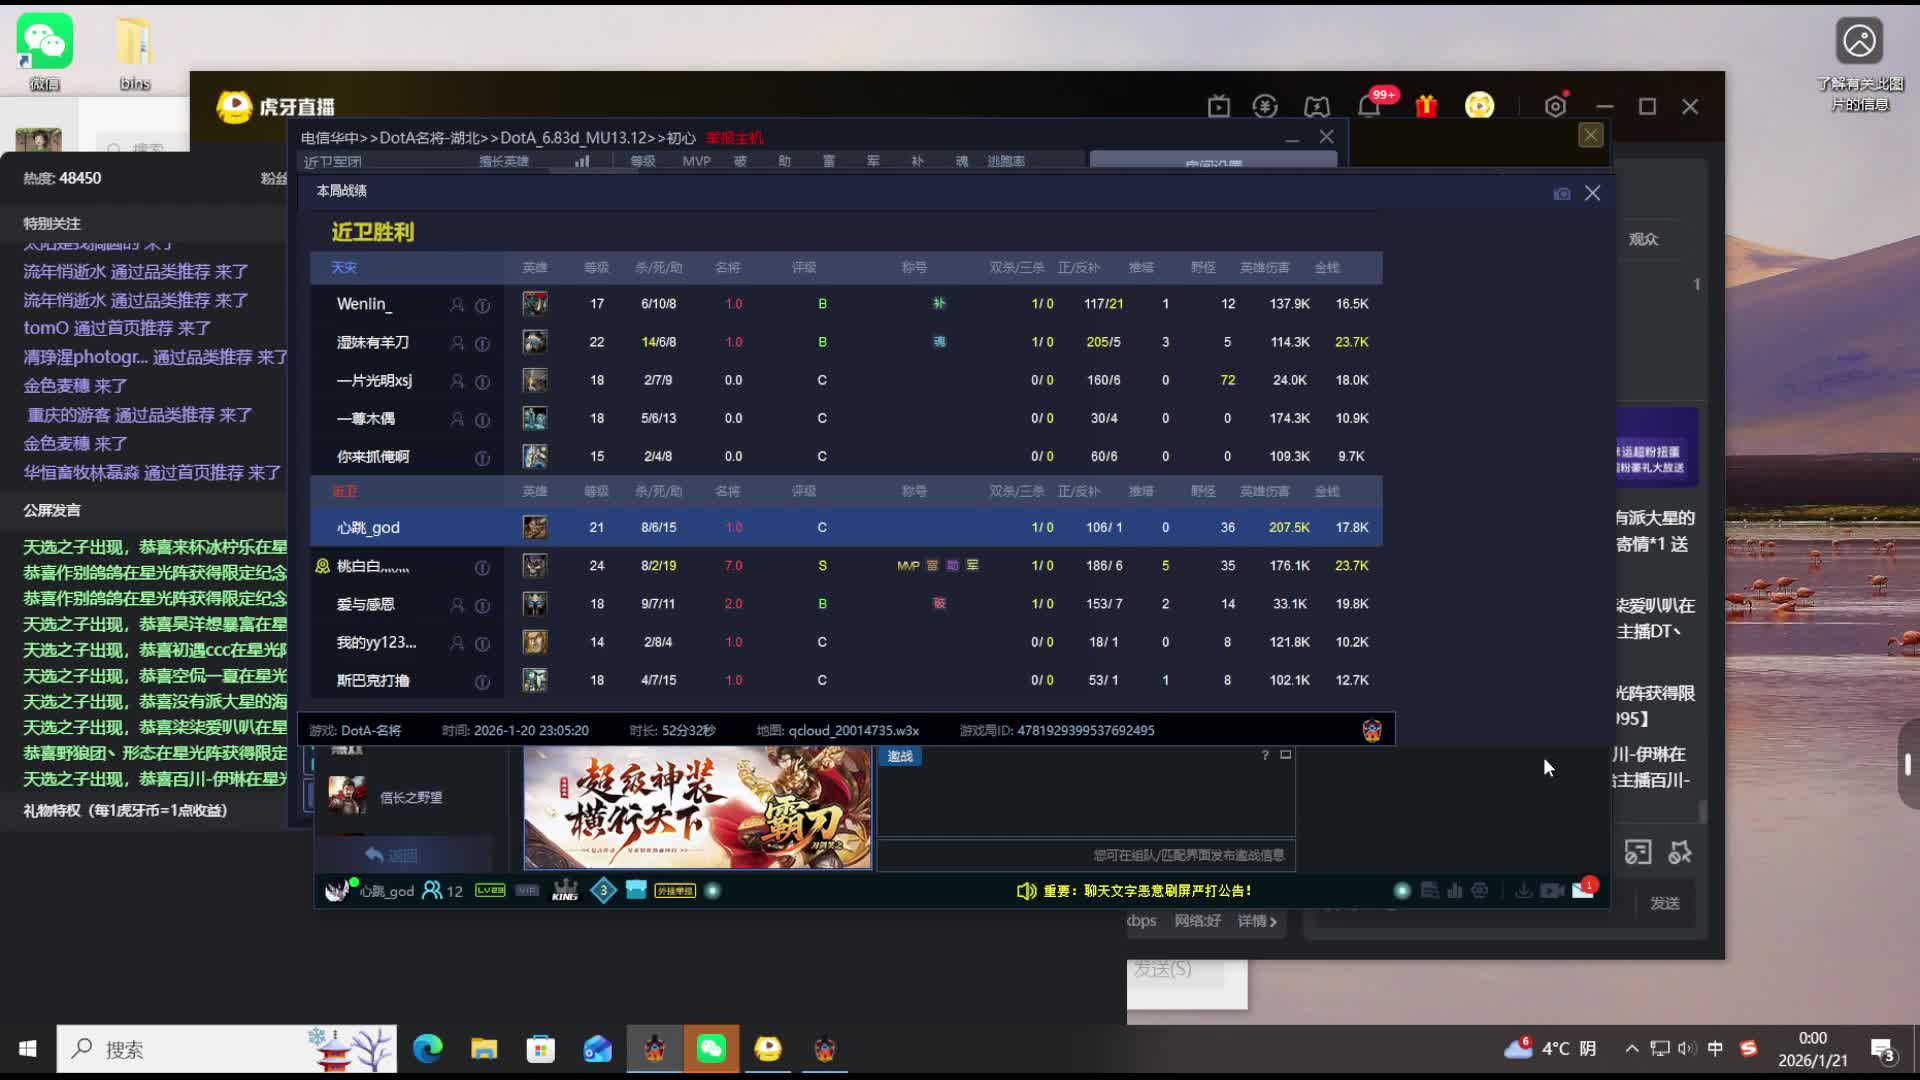This screenshot has width=1920, height=1080.
Task: Toggle the green status dot near mail icons
Action: [1402, 890]
